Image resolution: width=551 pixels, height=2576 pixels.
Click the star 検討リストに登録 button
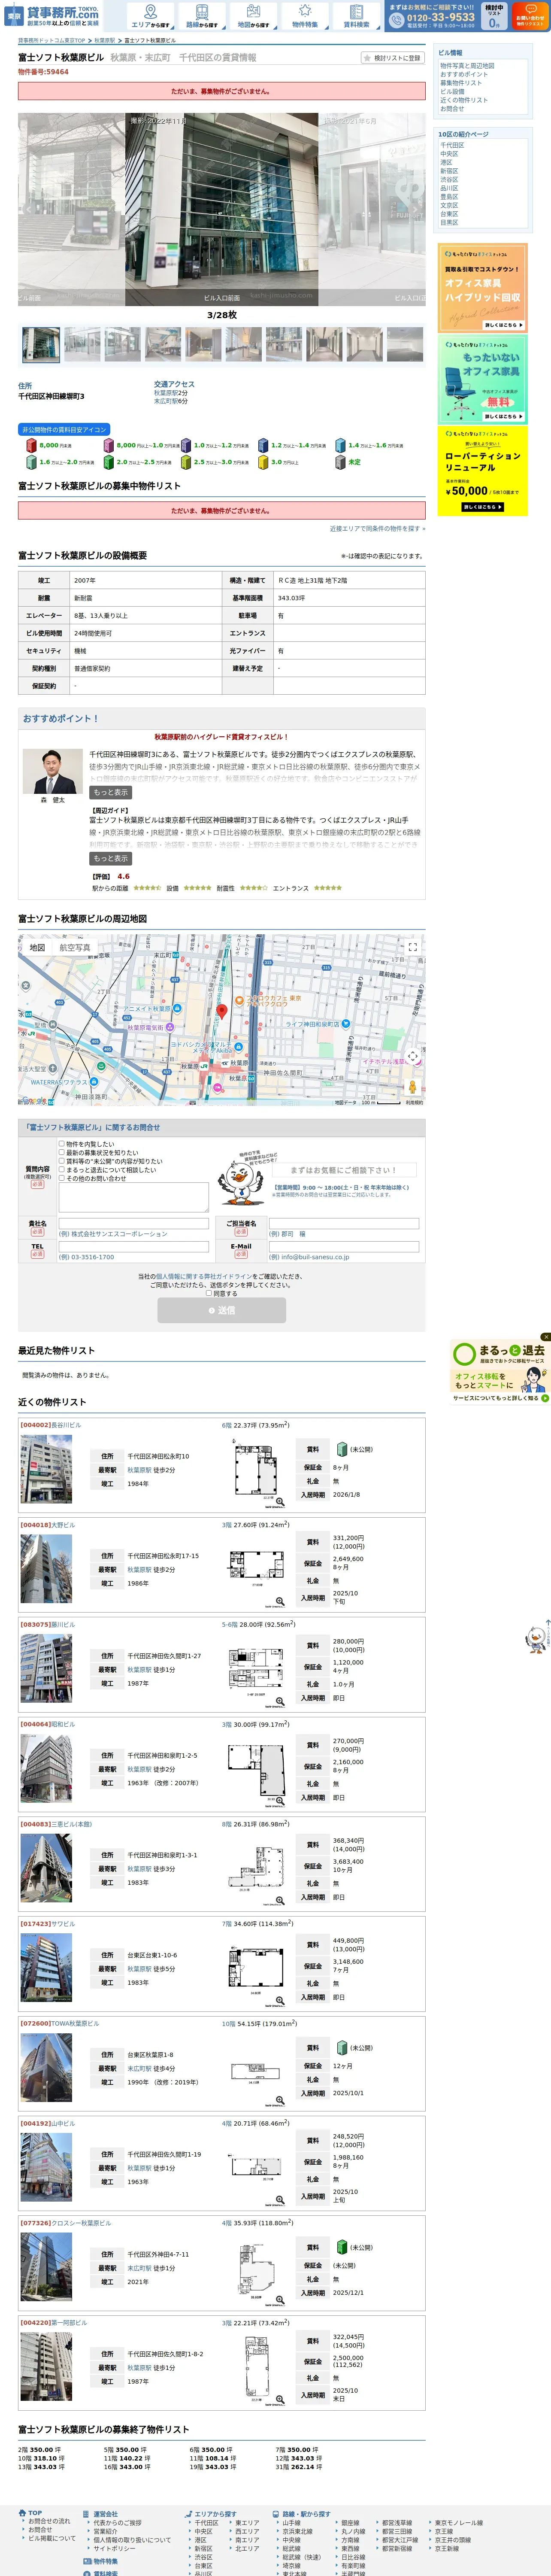(x=393, y=58)
